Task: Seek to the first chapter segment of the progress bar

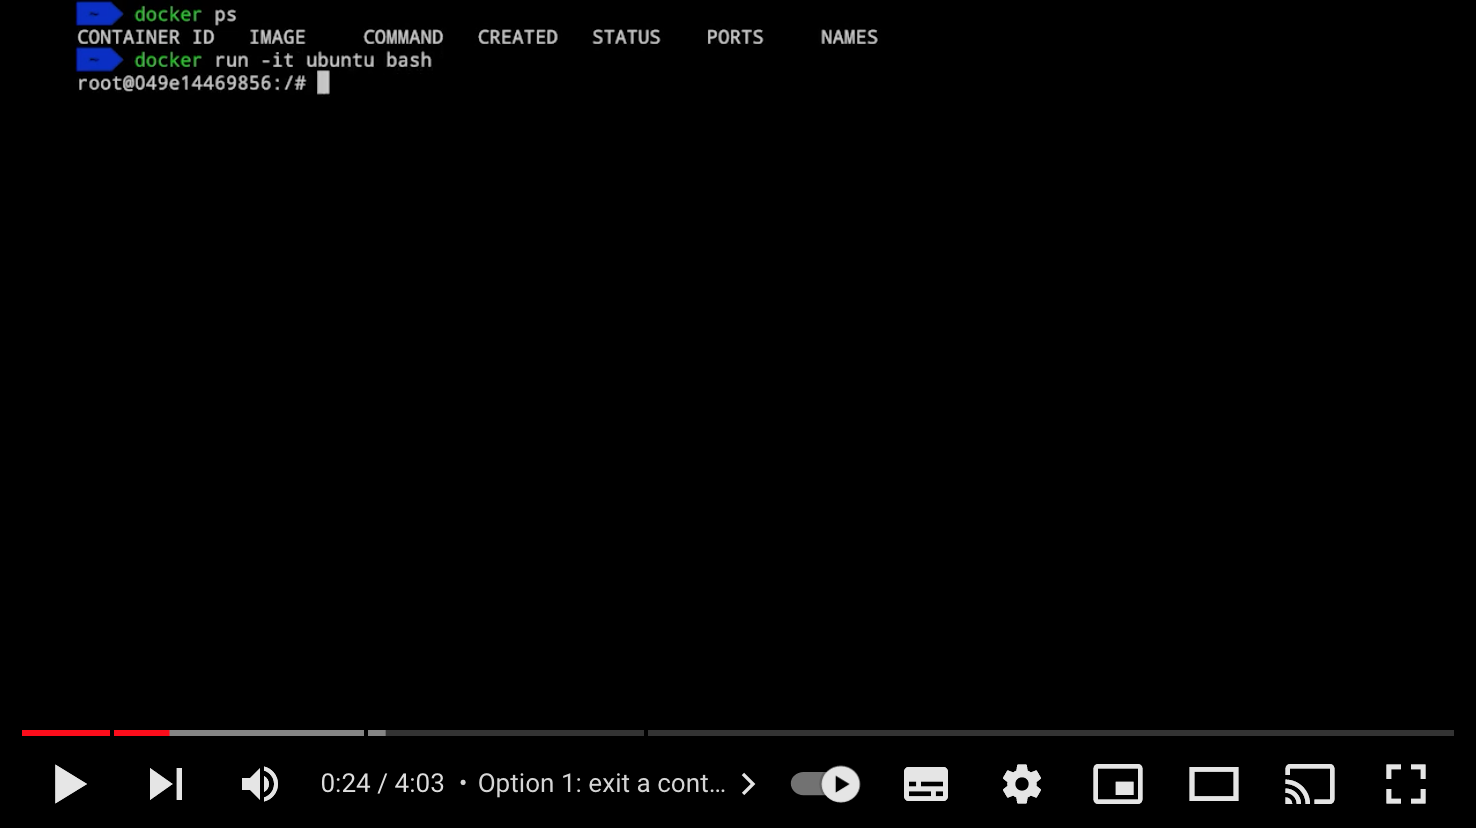Action: (65, 733)
